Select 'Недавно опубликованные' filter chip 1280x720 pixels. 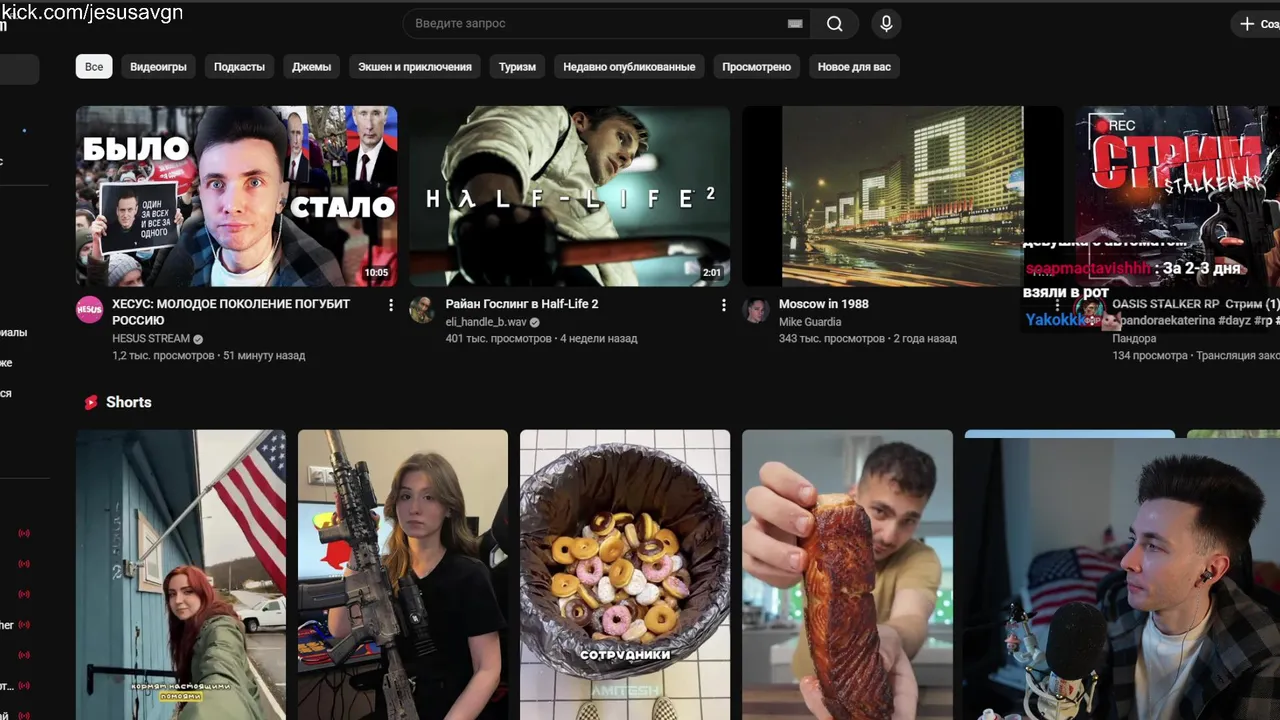click(x=629, y=67)
